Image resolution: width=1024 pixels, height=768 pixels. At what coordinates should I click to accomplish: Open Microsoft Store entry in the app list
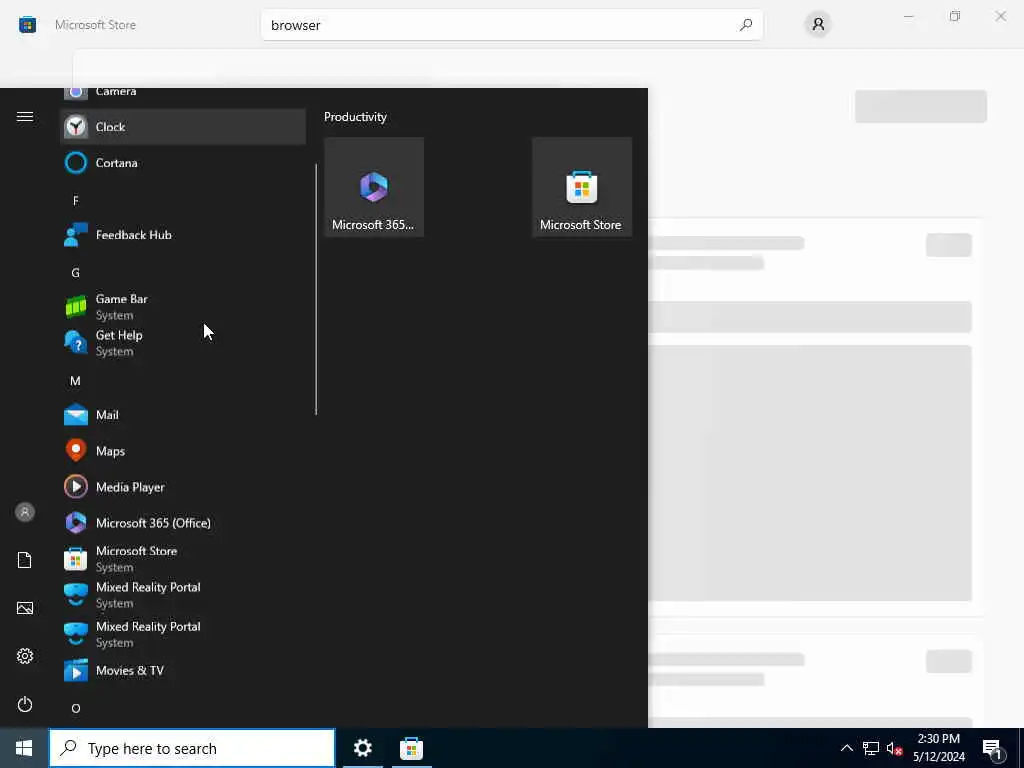183,559
